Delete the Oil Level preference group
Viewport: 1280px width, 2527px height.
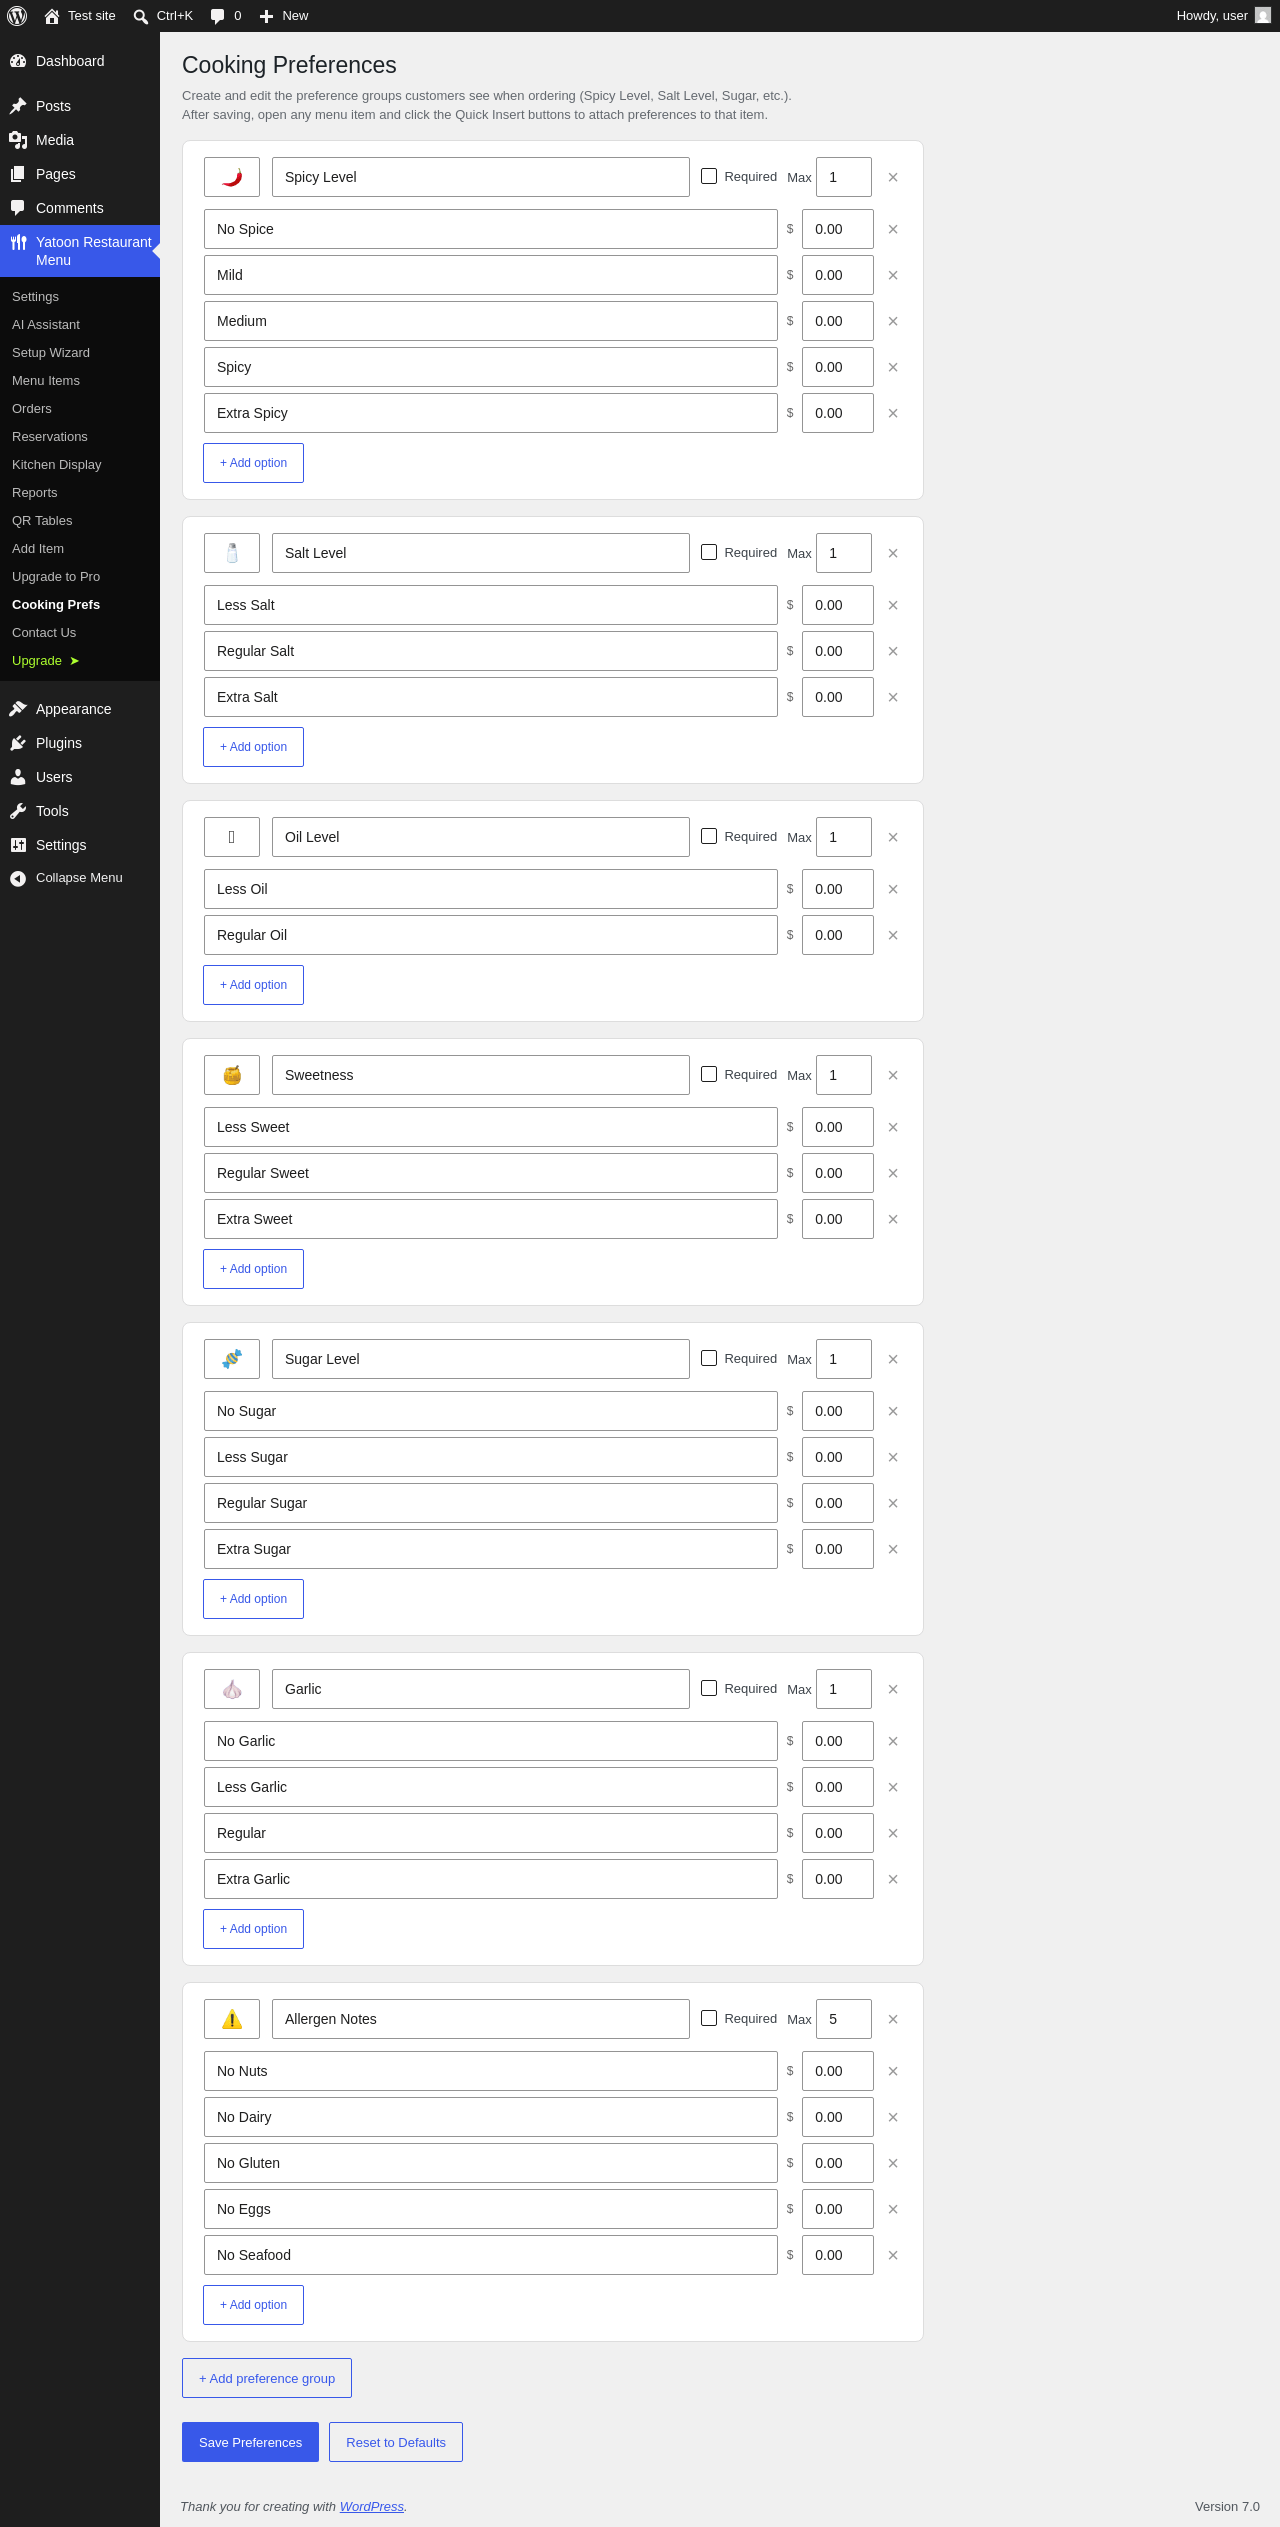[893, 837]
